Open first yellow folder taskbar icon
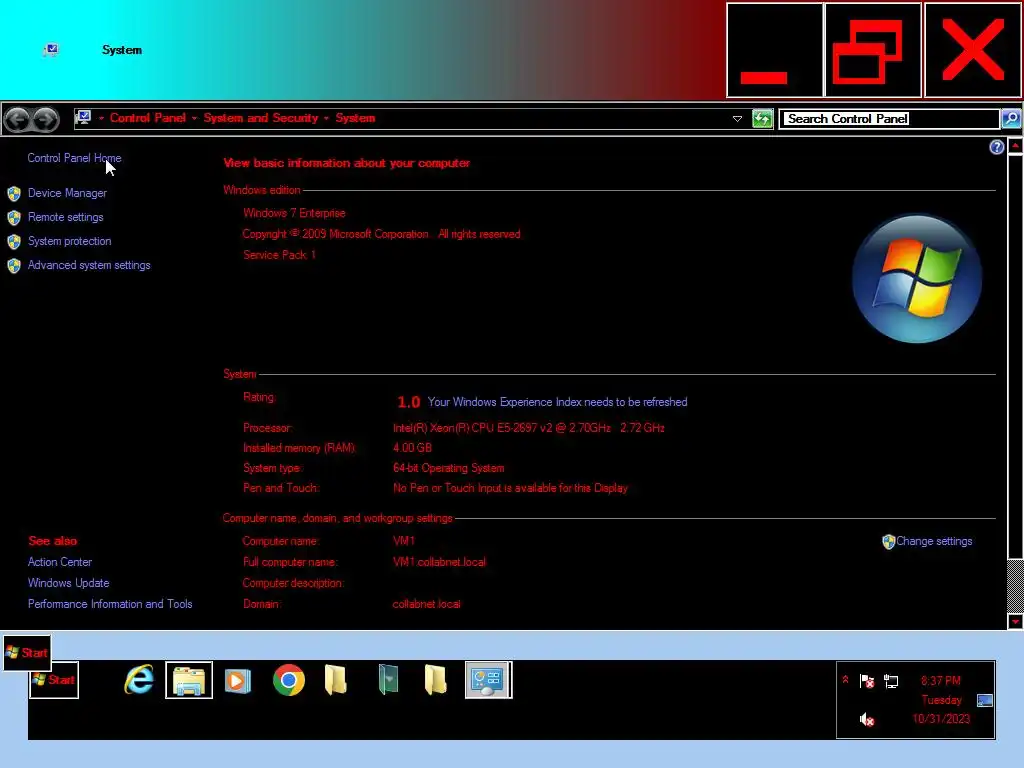This screenshot has height=768, width=1024. click(336, 680)
